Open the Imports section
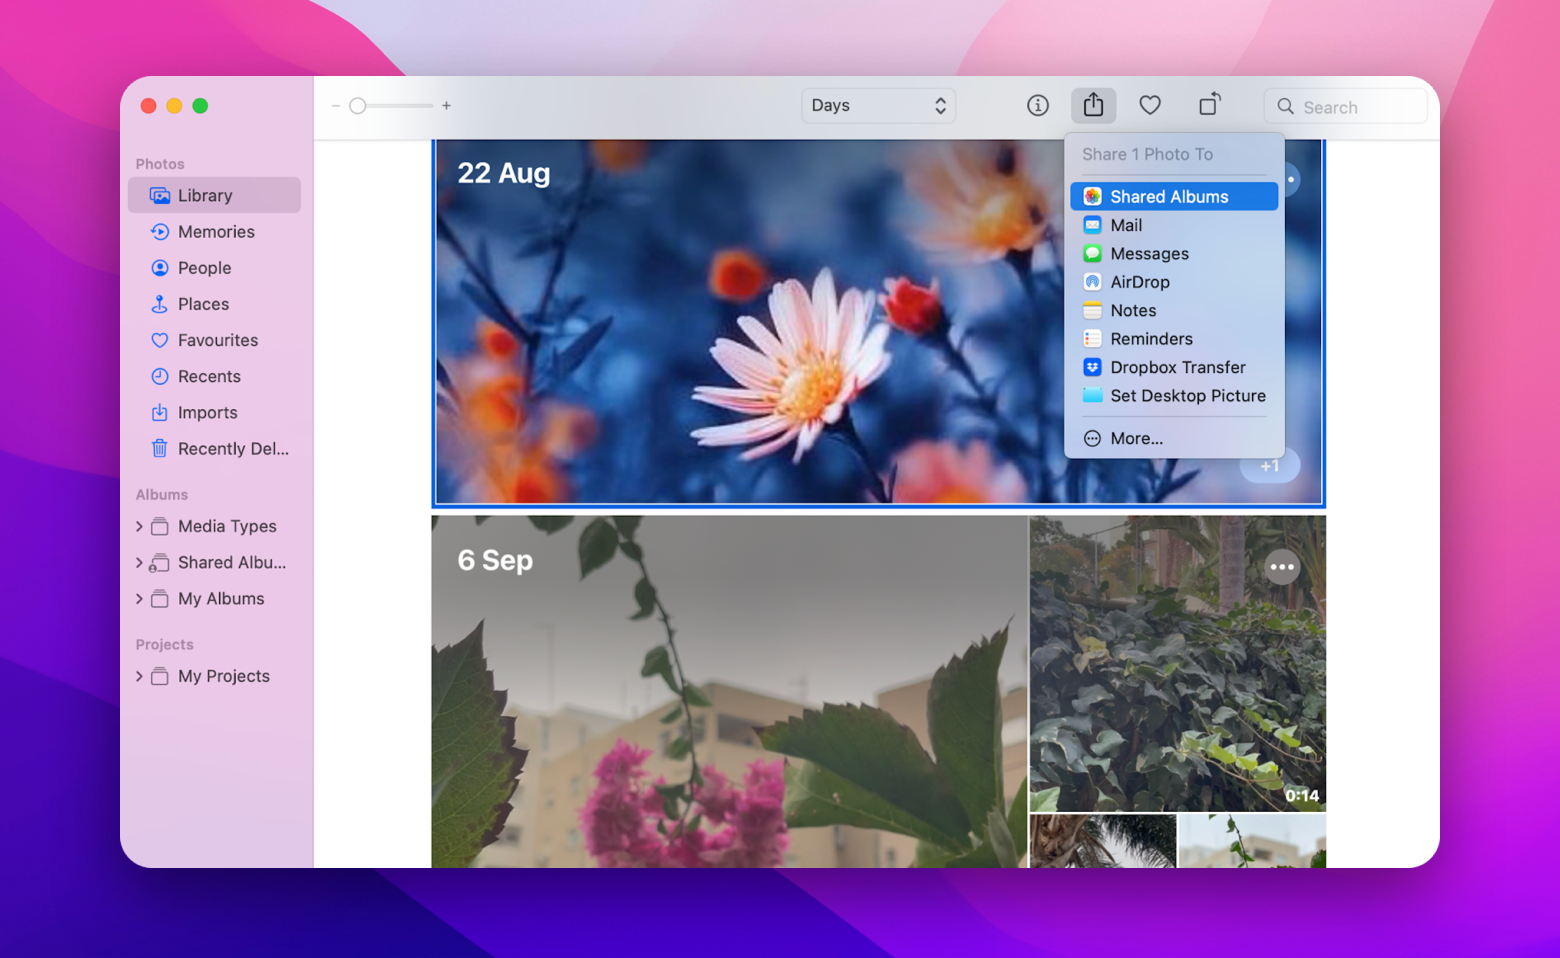Viewport: 1560px width, 958px height. coord(207,412)
